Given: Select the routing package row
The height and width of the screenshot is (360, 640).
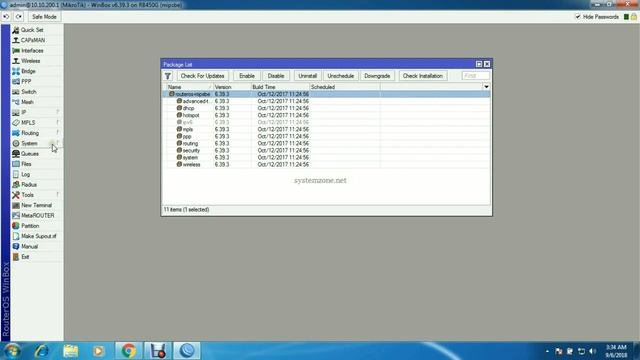Looking at the screenshot, I should 327,143.
